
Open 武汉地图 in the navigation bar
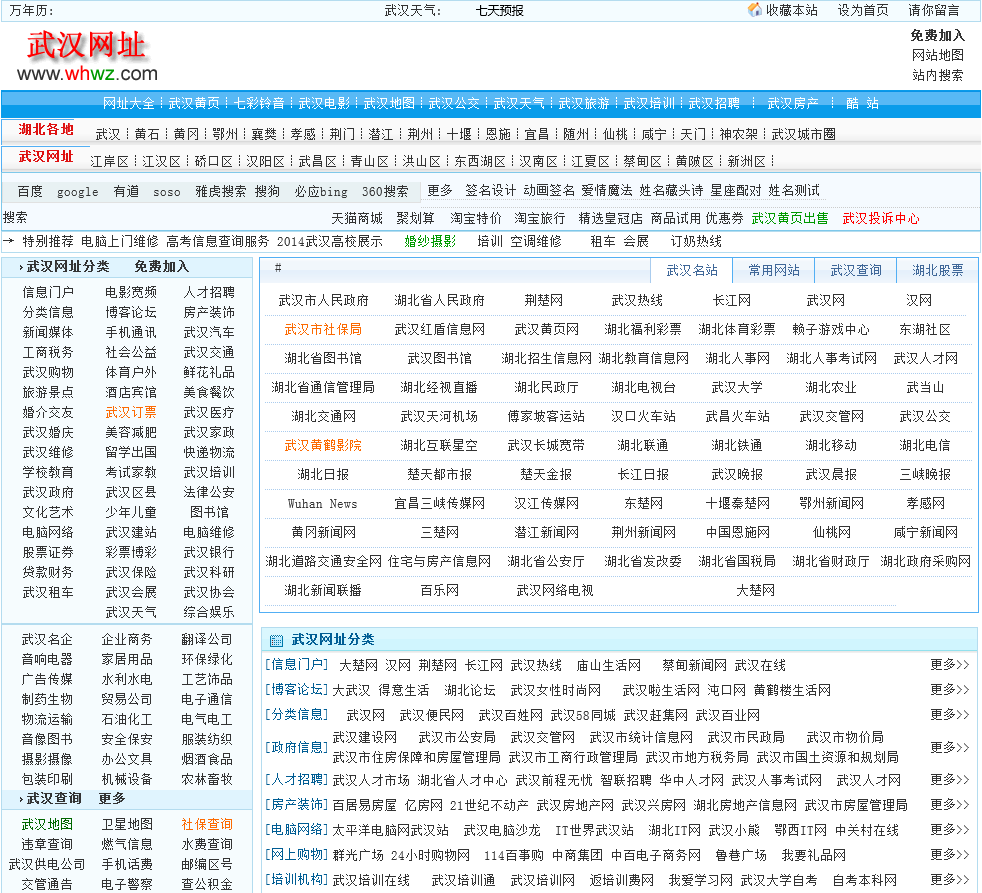pyautogui.click(x=389, y=103)
